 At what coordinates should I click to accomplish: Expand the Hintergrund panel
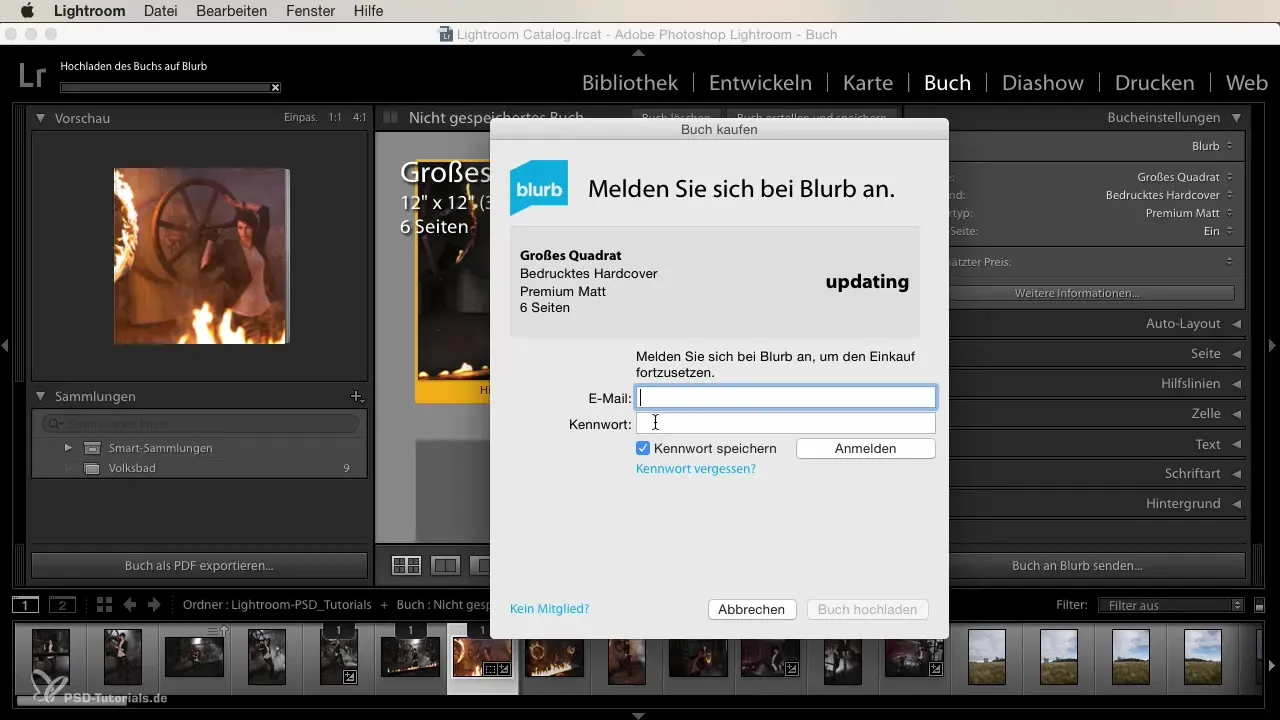pyautogui.click(x=1237, y=504)
